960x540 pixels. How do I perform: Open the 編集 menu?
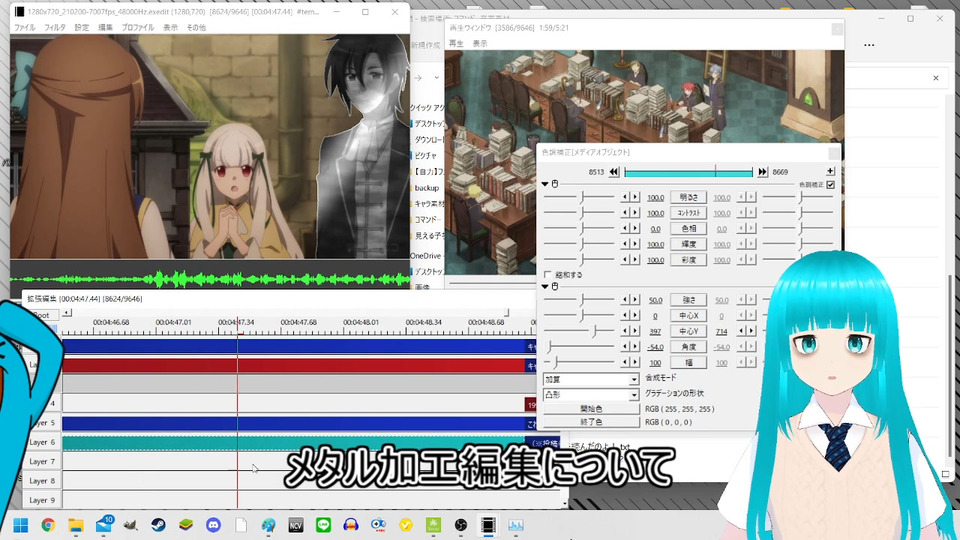[x=105, y=28]
